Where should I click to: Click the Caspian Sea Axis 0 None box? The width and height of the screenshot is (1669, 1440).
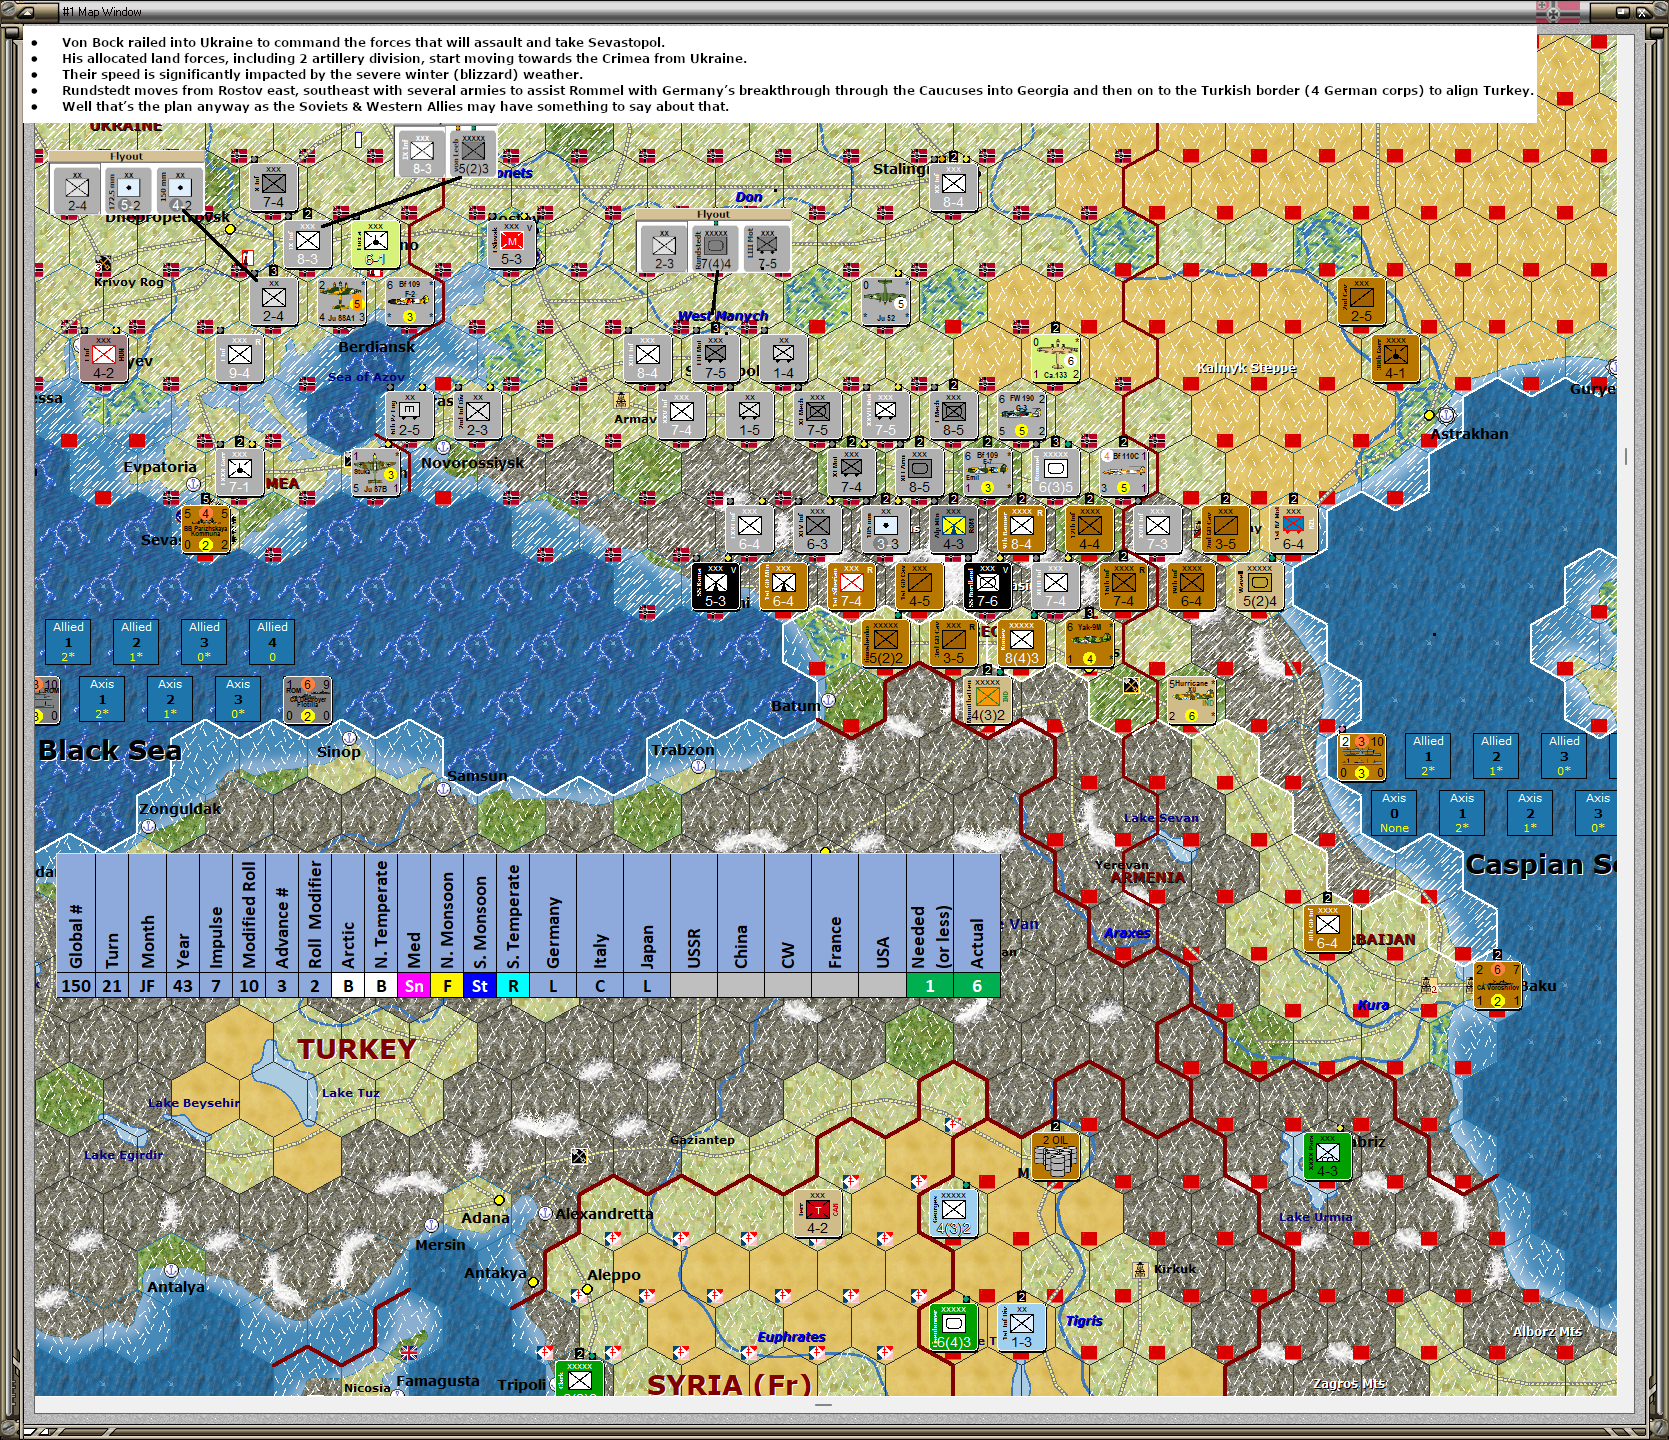[x=1394, y=812]
